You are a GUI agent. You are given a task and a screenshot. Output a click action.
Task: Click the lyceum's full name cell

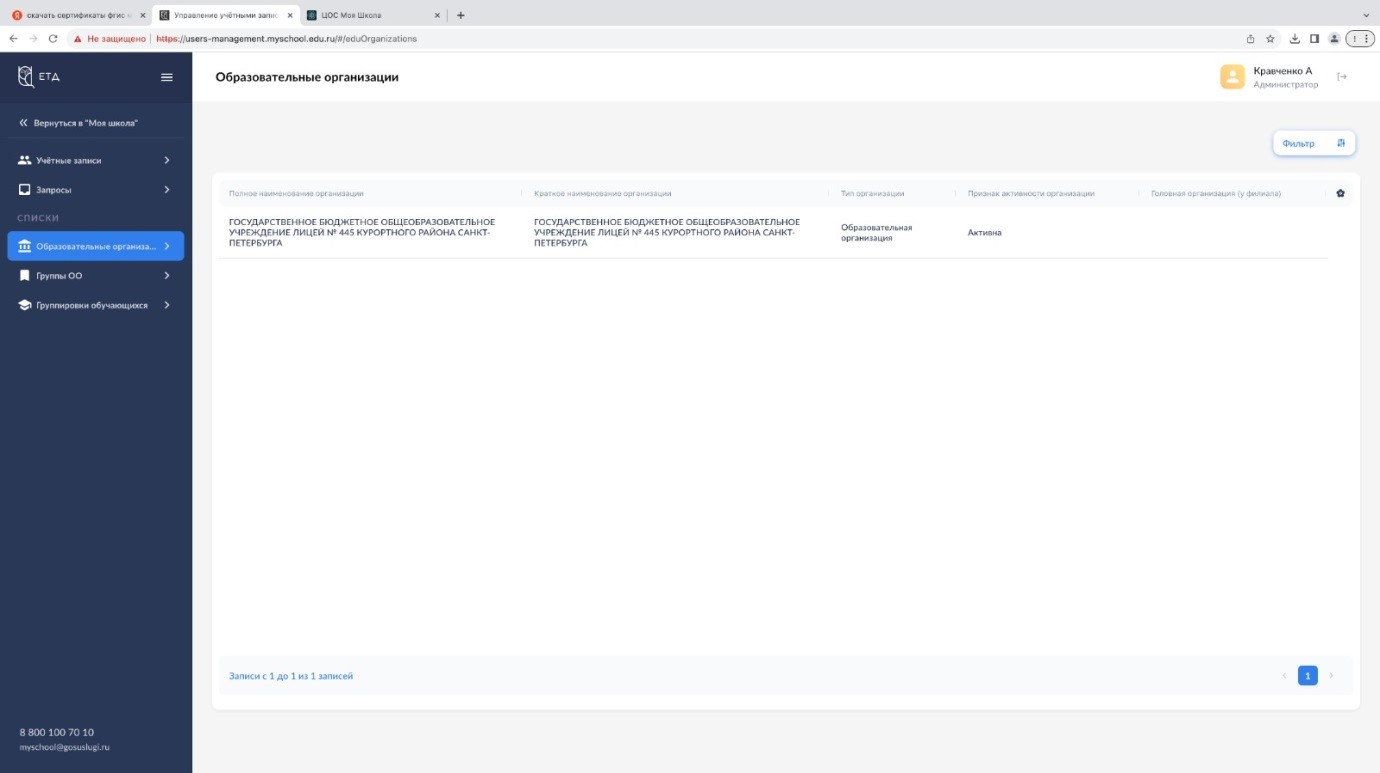[362, 232]
